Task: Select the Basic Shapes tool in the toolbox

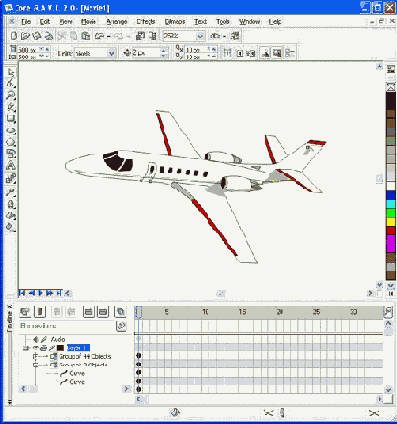Action: tap(11, 154)
